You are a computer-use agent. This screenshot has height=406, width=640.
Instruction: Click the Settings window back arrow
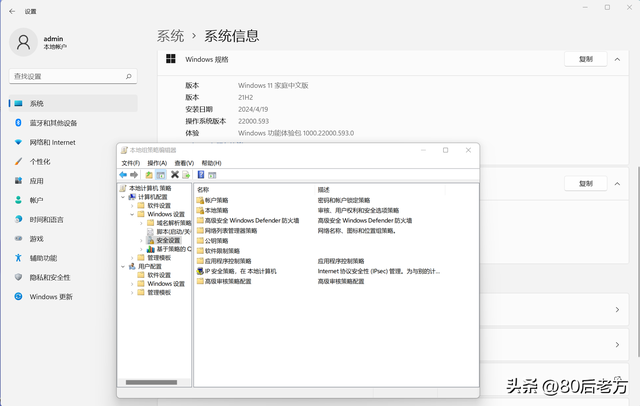coord(12,11)
